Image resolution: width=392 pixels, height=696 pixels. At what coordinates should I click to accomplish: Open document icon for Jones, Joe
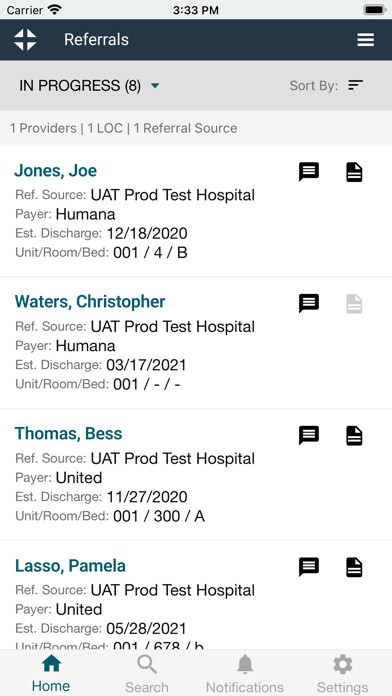tap(354, 172)
